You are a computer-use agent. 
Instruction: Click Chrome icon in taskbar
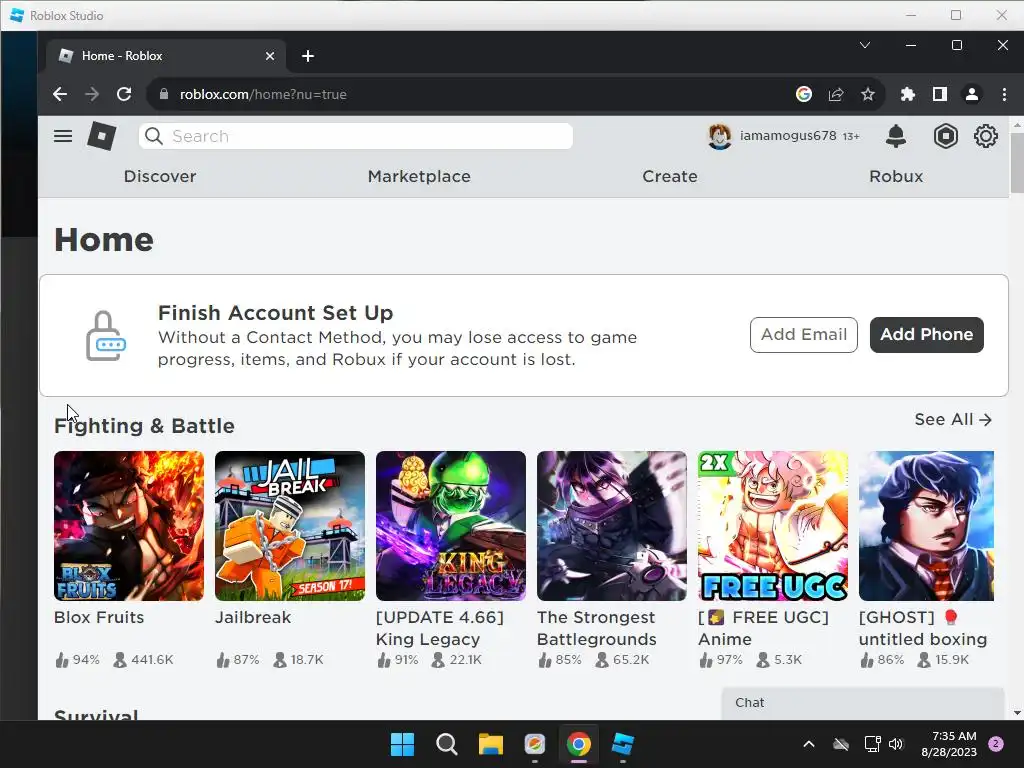[x=579, y=744]
